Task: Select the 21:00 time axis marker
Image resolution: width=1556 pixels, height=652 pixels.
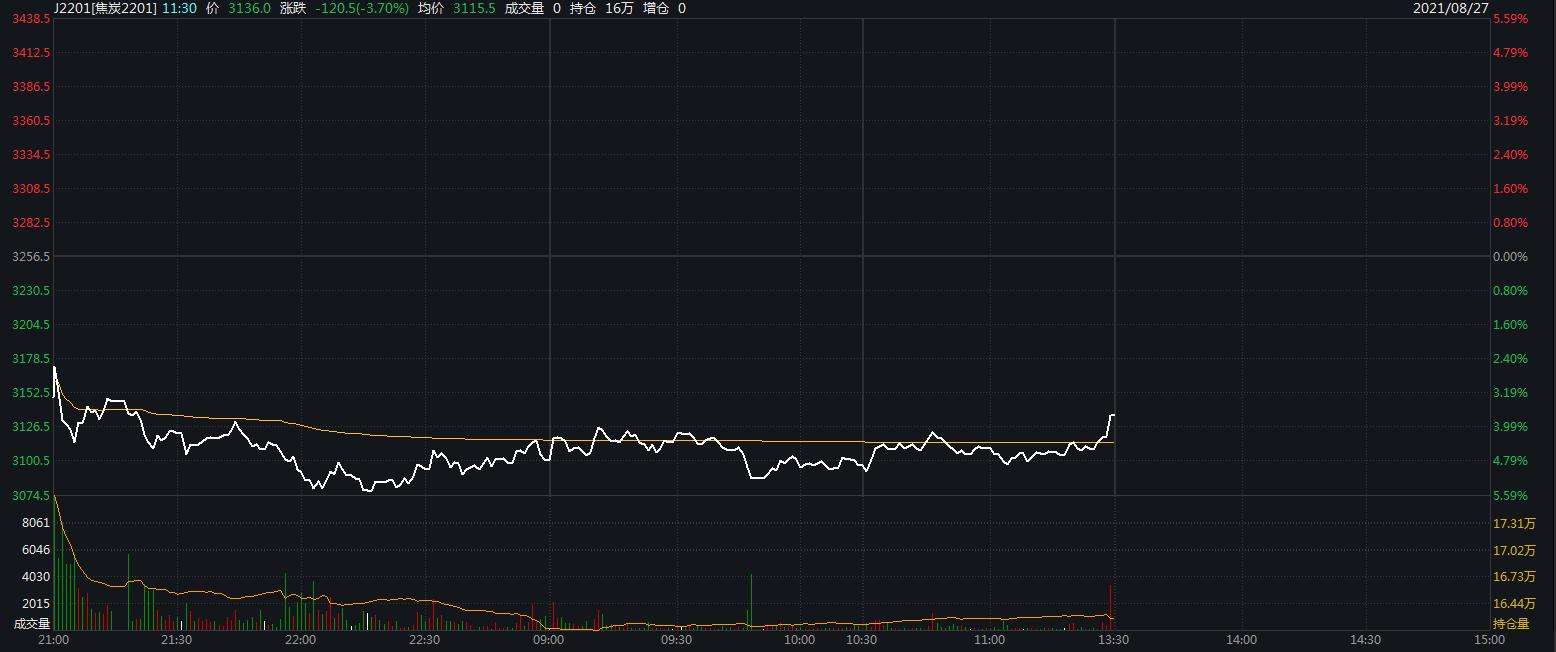Action: click(x=52, y=640)
